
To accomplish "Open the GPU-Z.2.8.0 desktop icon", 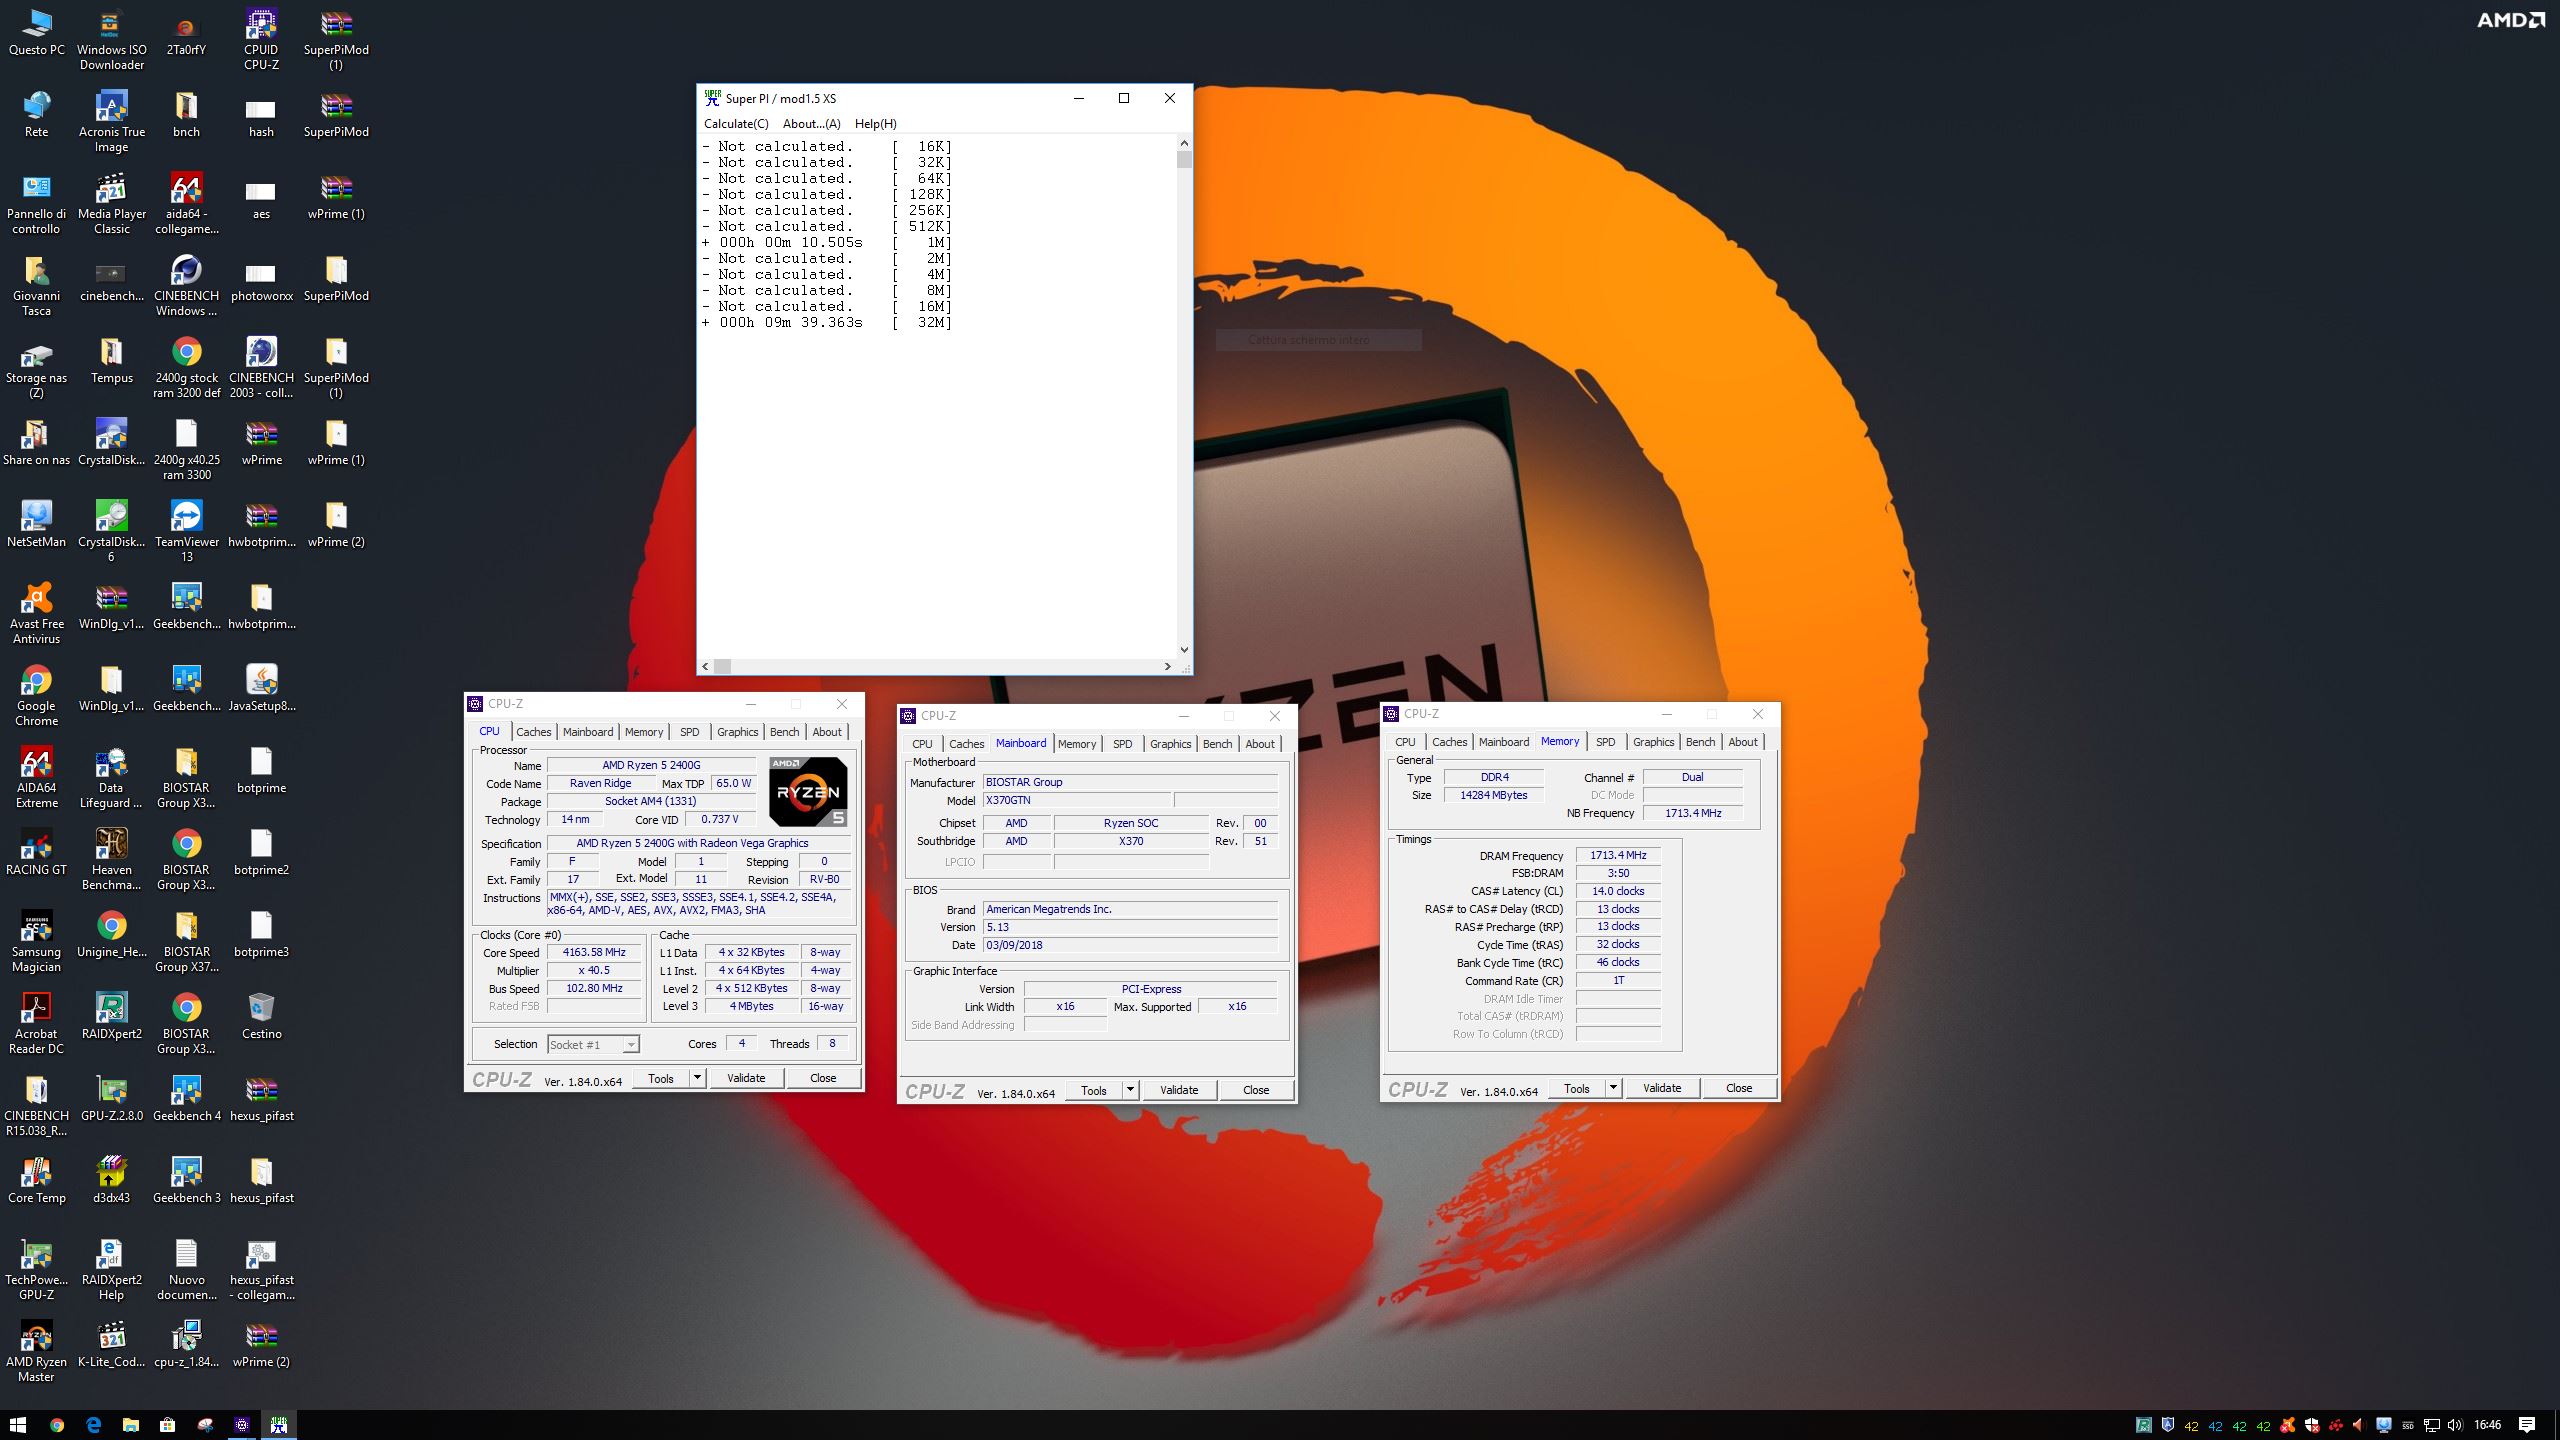I will [x=111, y=1099].
